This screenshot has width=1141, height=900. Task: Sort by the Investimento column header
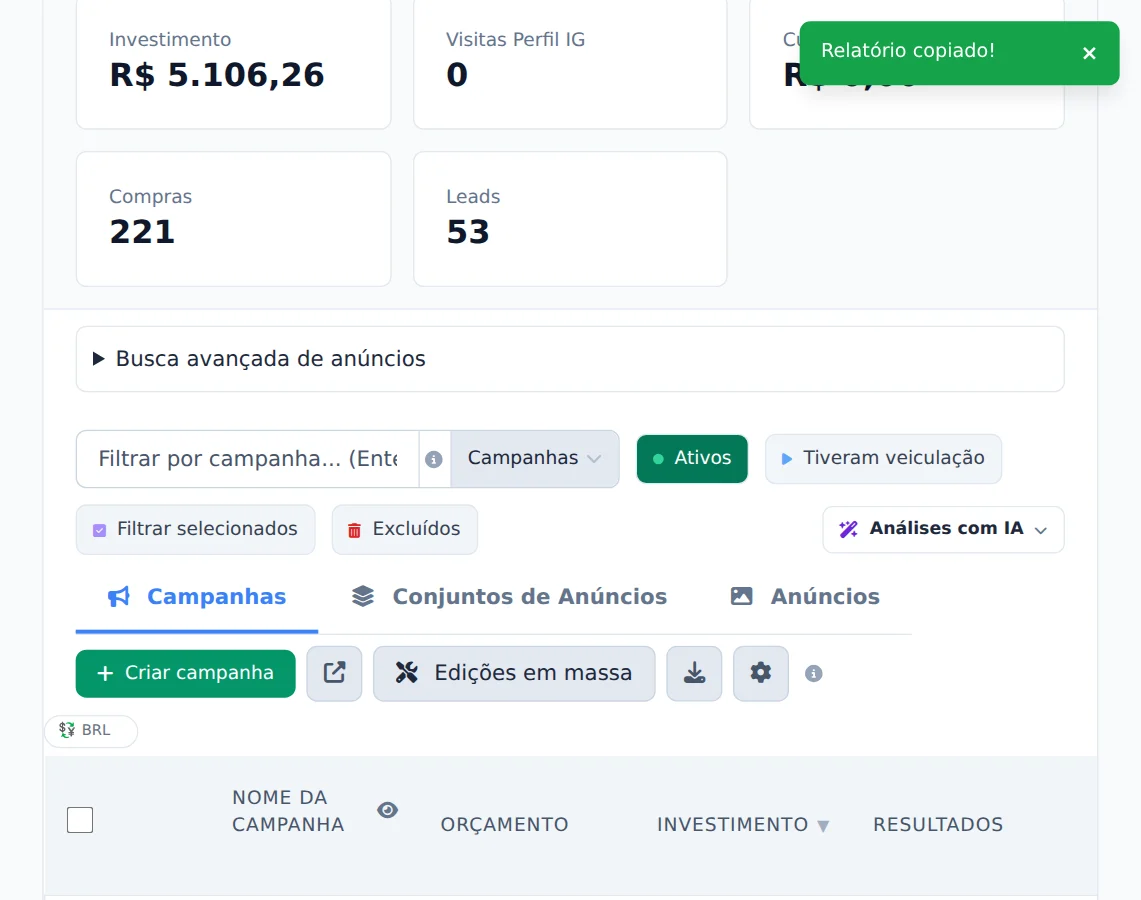[x=742, y=824]
